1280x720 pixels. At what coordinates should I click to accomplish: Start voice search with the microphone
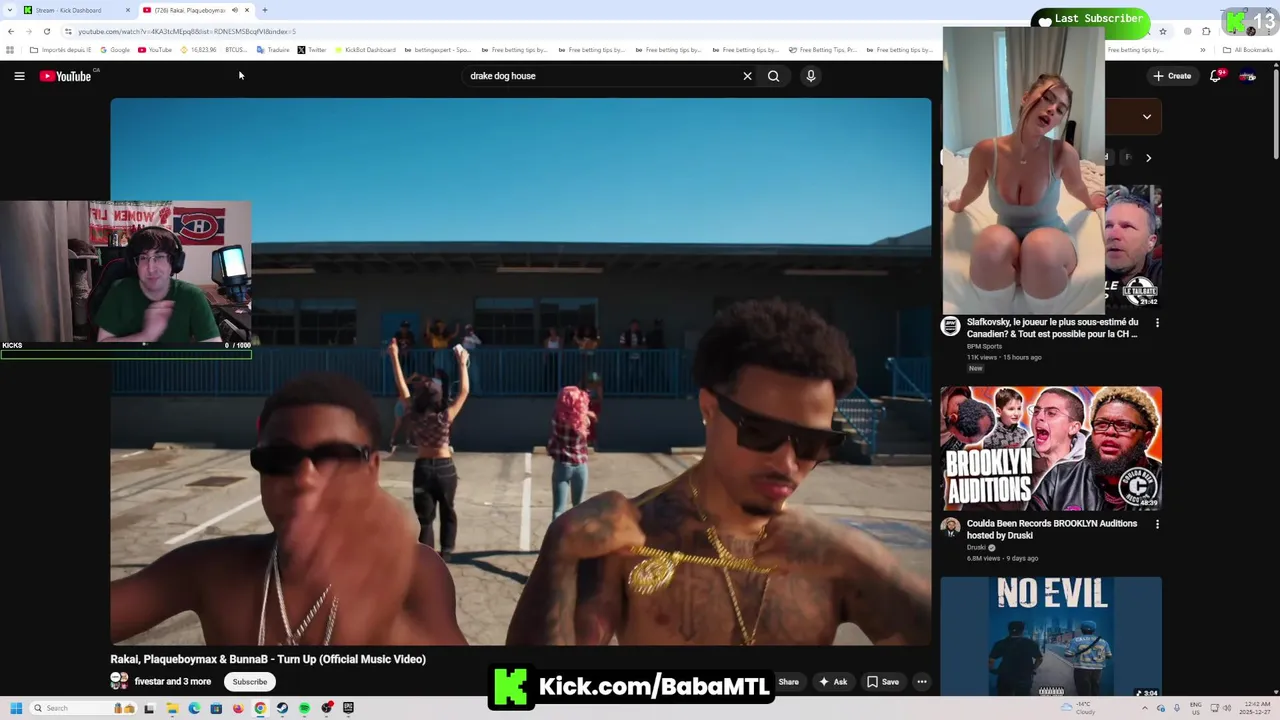tap(811, 76)
